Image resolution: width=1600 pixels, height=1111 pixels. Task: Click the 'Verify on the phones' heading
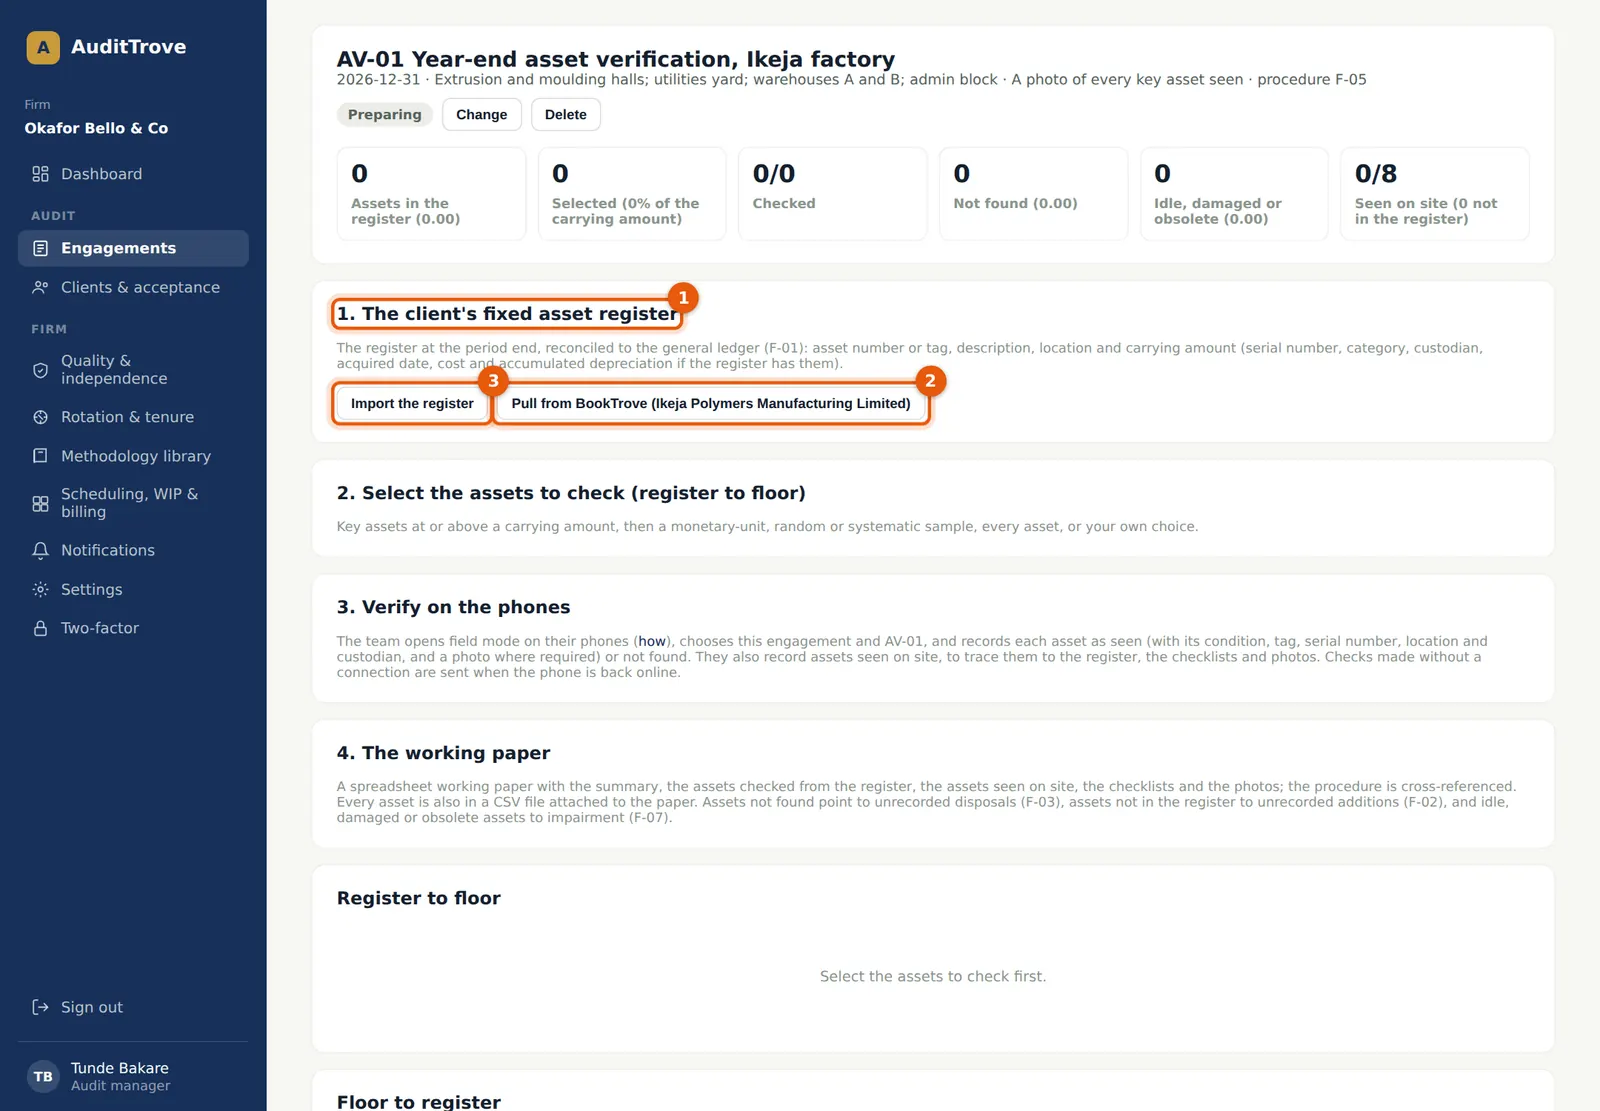(453, 607)
